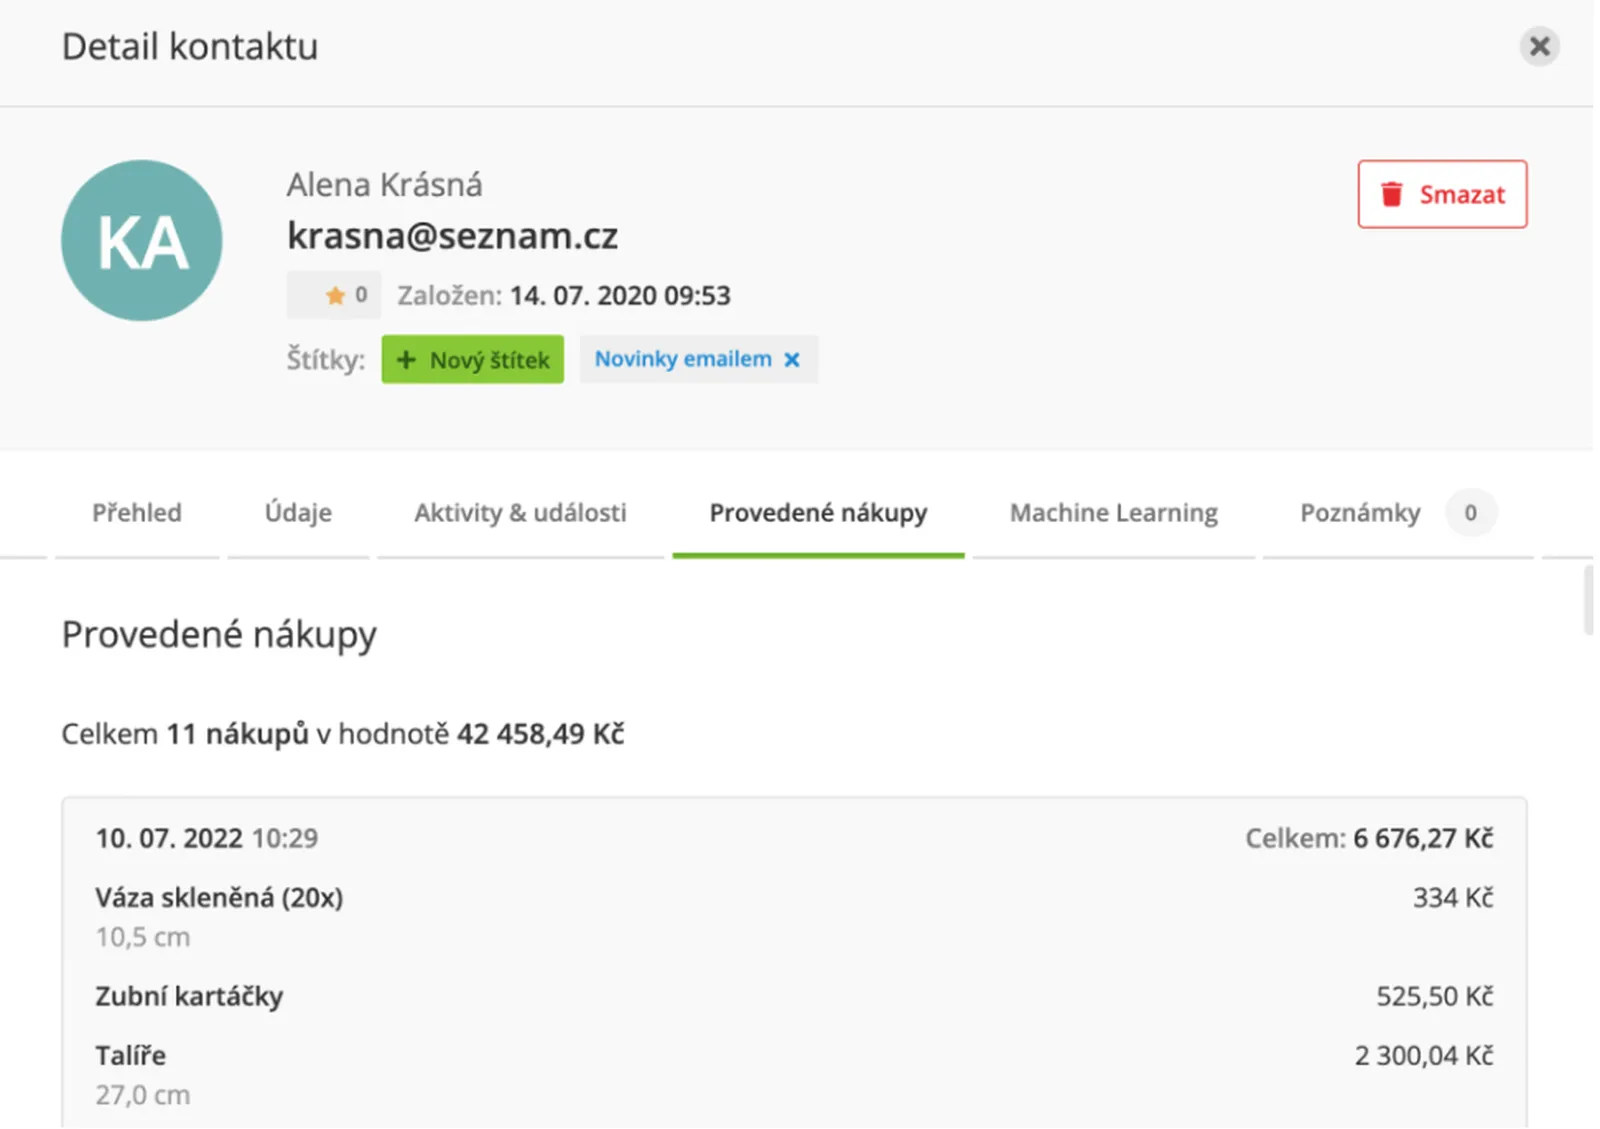Click the Poznámky count badge
Viewport: 1600px width, 1129px height.
point(1470,513)
